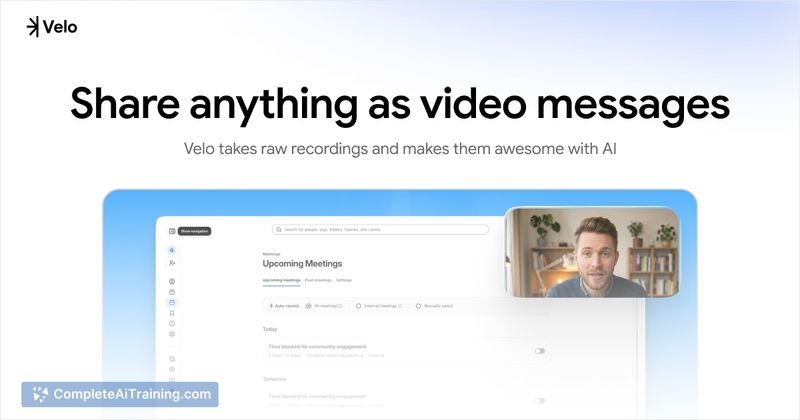This screenshot has height=420, width=800.
Task: Open the bookmark icon in the sidebar
Action: coord(172,313)
